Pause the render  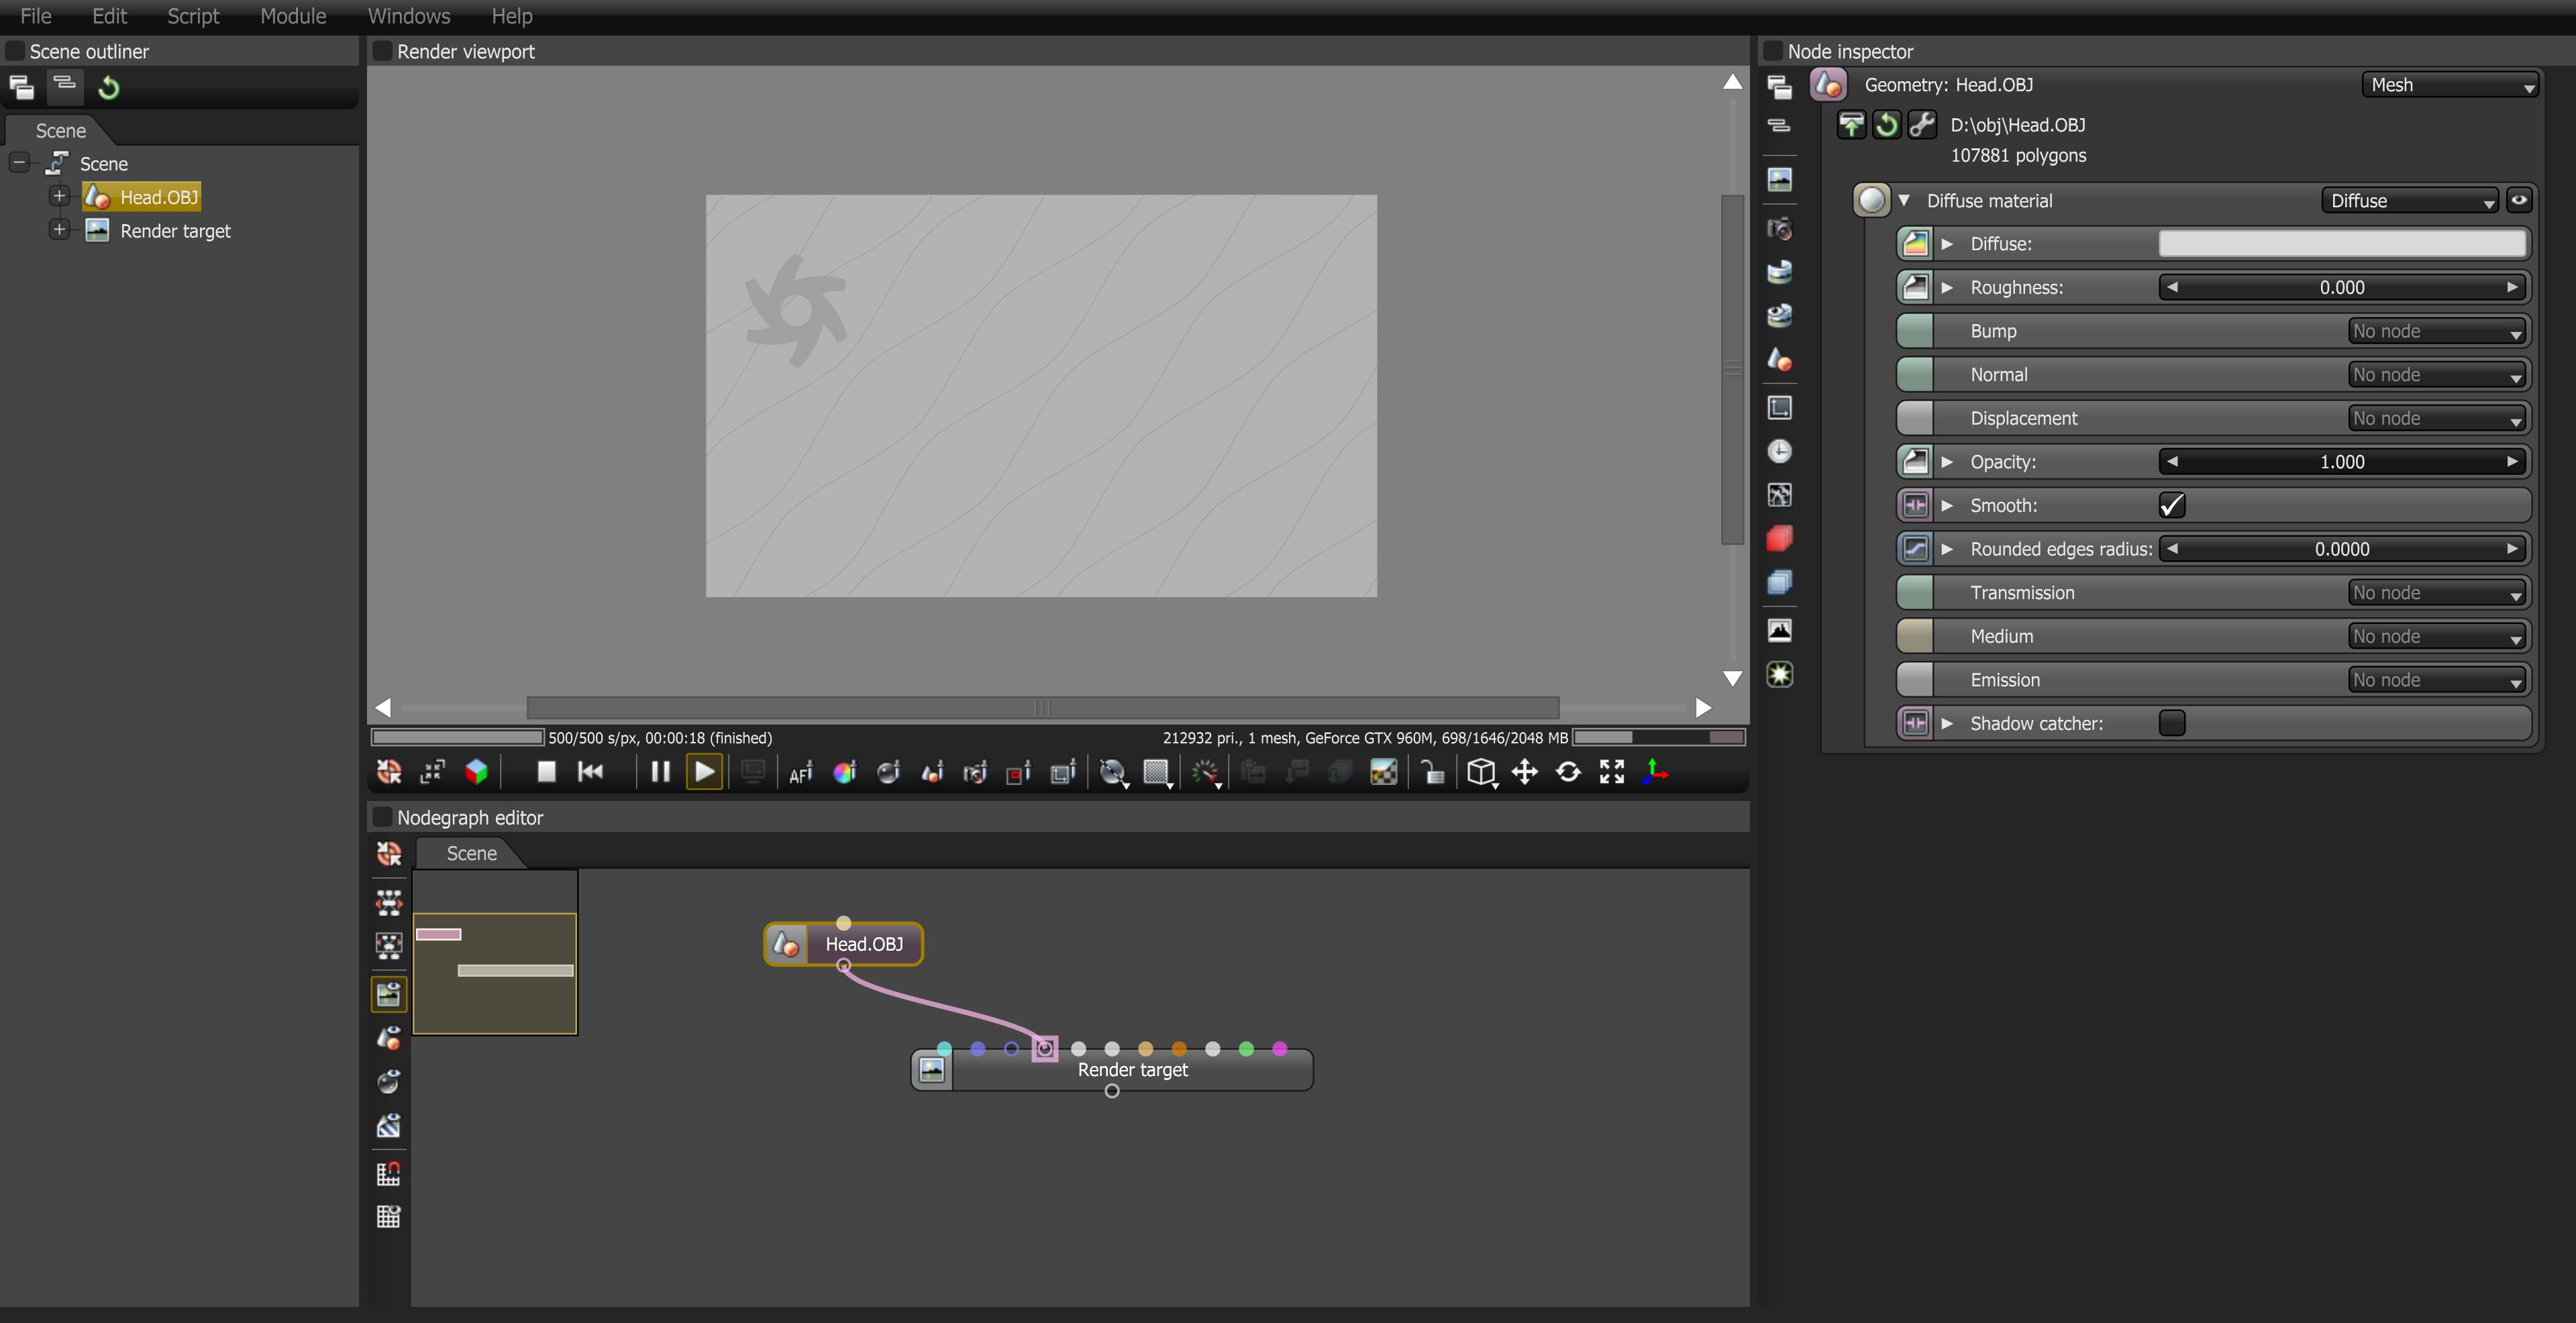point(660,772)
